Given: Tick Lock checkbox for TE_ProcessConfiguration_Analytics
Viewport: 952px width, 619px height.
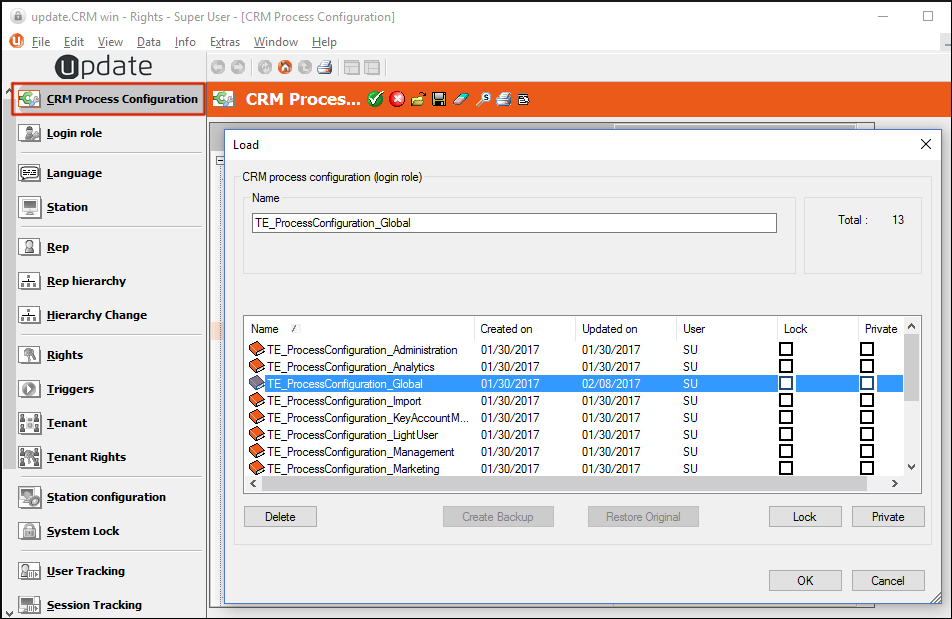Looking at the screenshot, I should coord(786,366).
